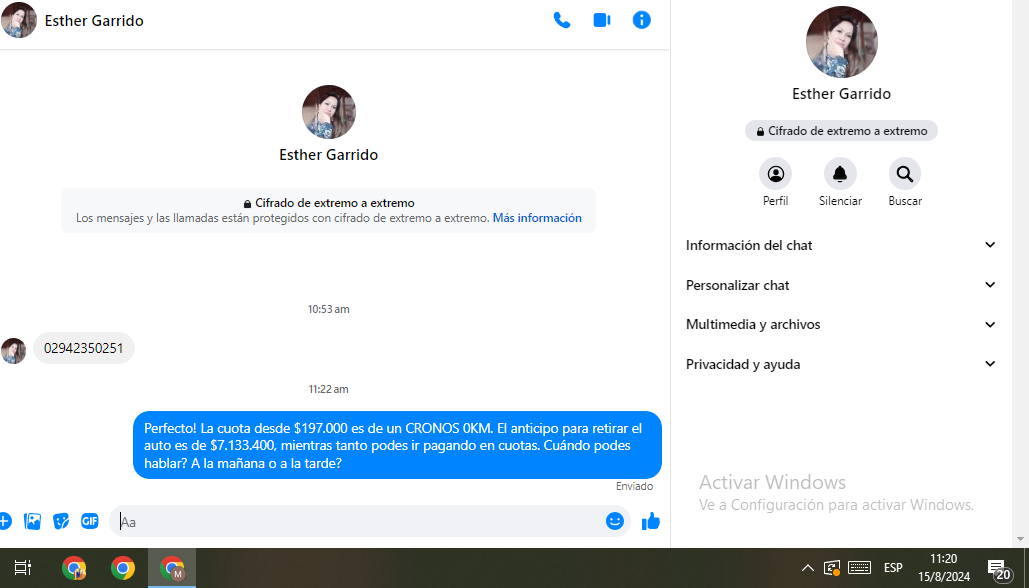Search the conversation with Buscar icon
Viewport: 1029px width, 588px height.
pyautogui.click(x=905, y=174)
